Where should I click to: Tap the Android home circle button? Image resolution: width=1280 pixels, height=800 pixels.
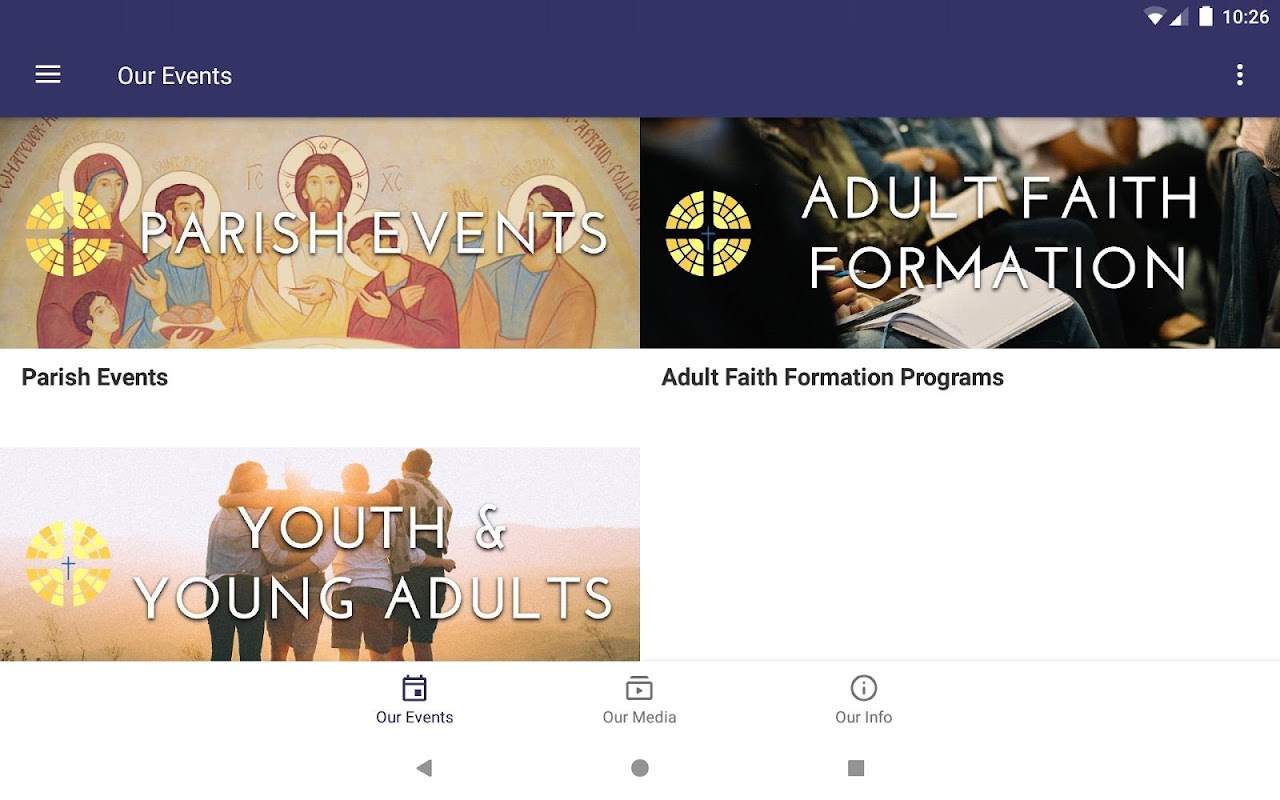pyautogui.click(x=640, y=768)
